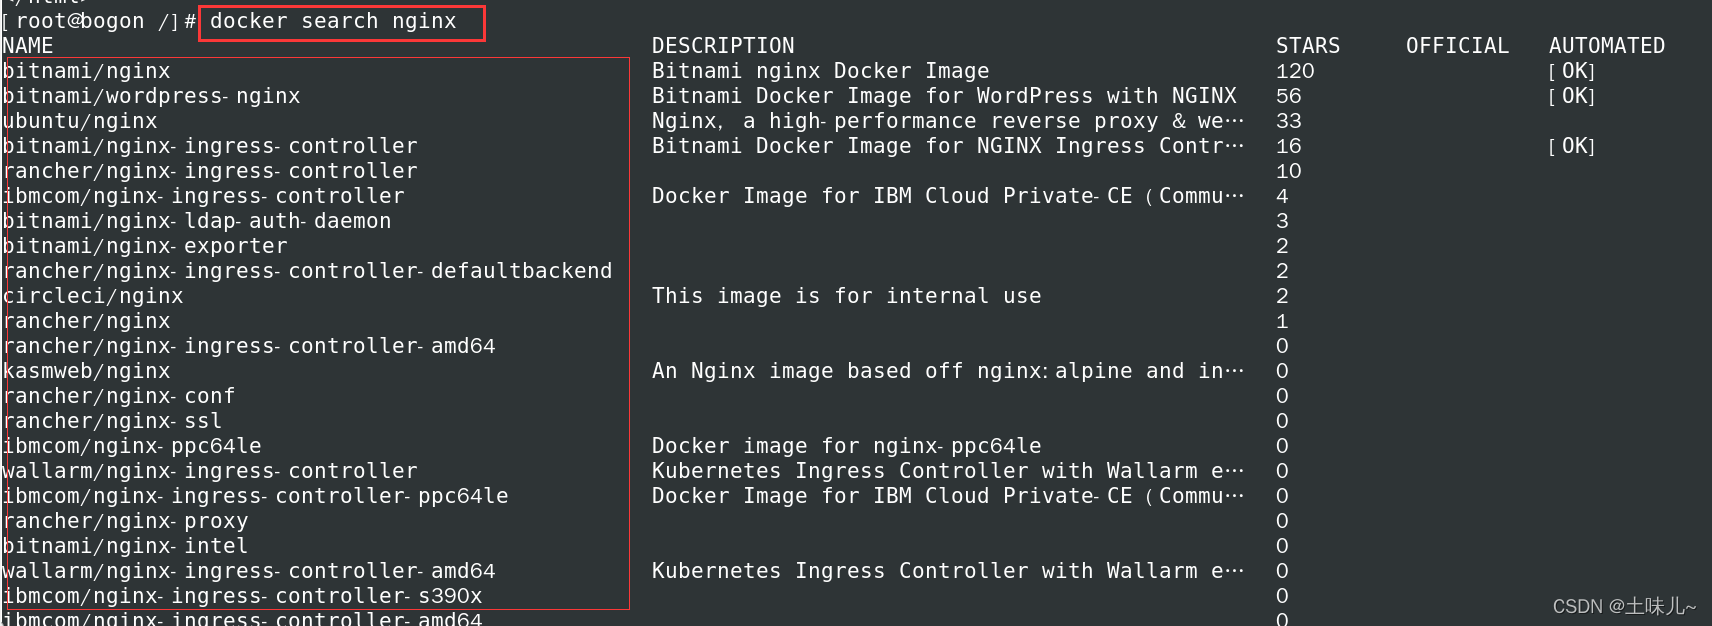Click the 'This image is for internal use' description
This screenshot has height=626, width=1712.
tap(846, 296)
